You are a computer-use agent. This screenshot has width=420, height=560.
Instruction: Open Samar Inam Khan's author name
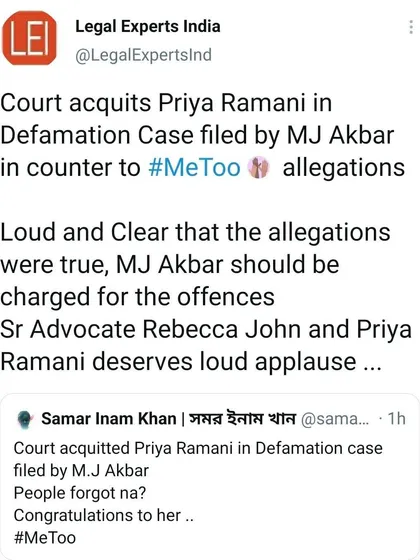[x=109, y=419]
